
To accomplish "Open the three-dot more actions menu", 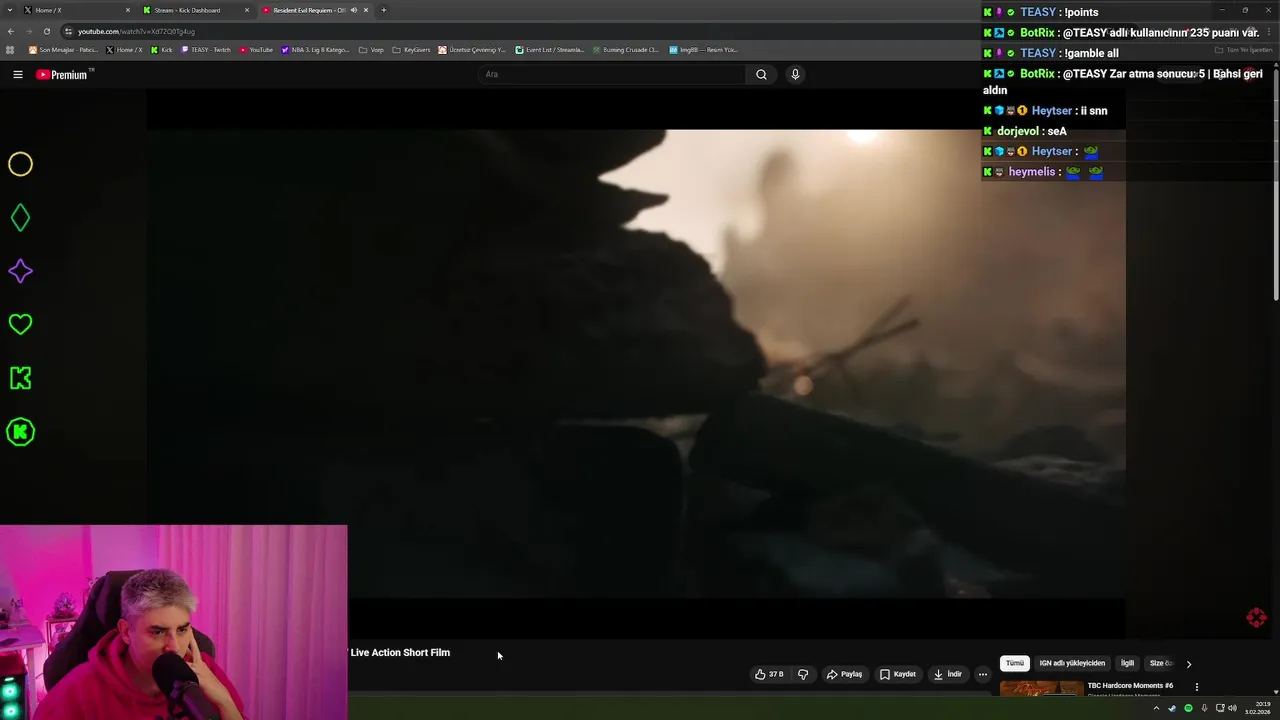I will pyautogui.click(x=982, y=674).
